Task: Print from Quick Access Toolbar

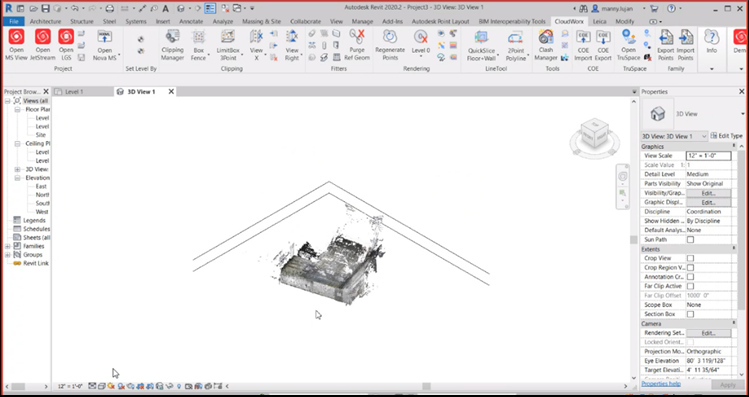Action: pos(109,8)
